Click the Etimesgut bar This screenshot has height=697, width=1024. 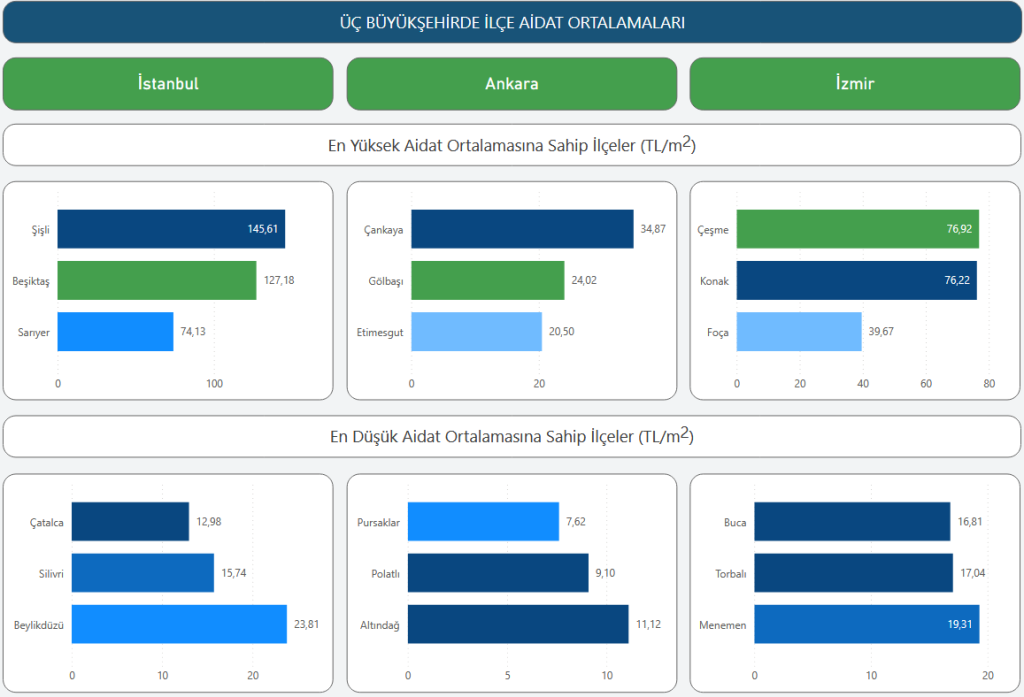[476, 332]
